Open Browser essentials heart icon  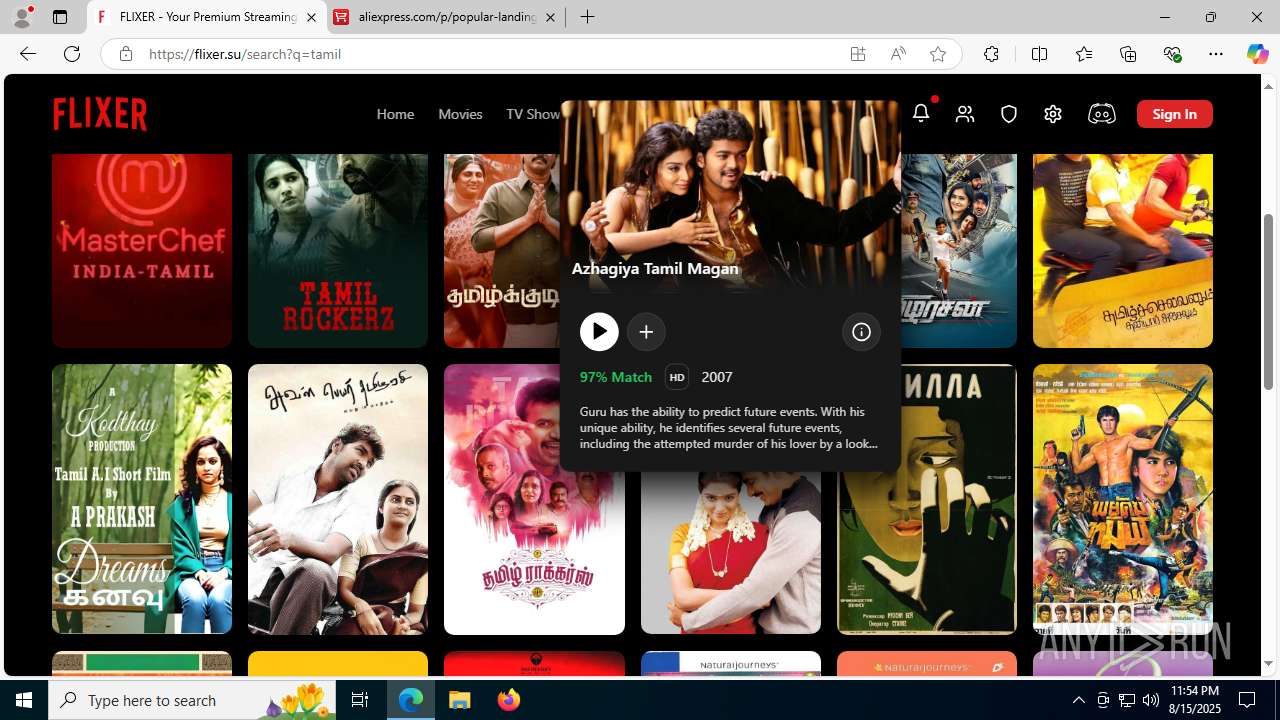click(1172, 54)
